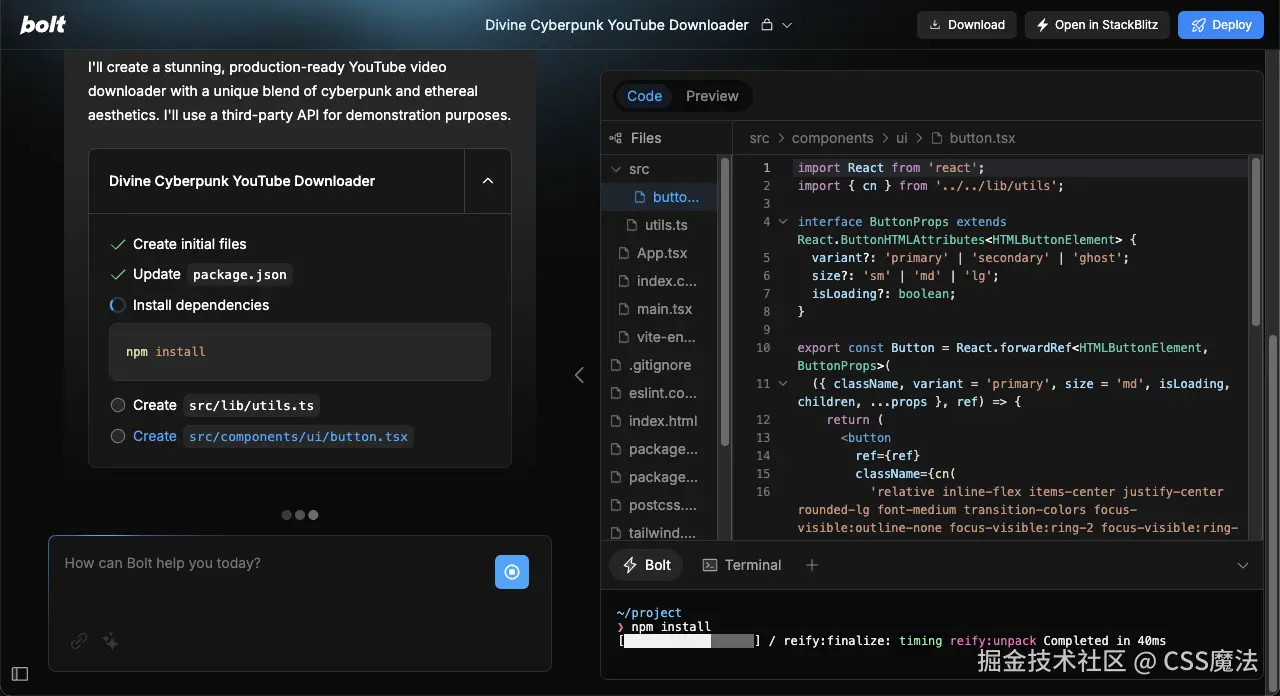Click the enhance prompt sparkle icon
Image resolution: width=1280 pixels, height=696 pixels.
pyautogui.click(x=111, y=642)
